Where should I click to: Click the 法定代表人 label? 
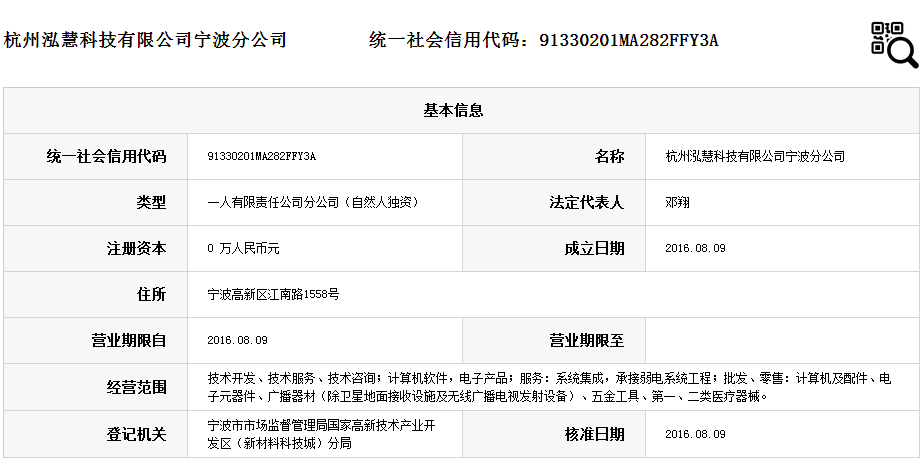(x=586, y=203)
